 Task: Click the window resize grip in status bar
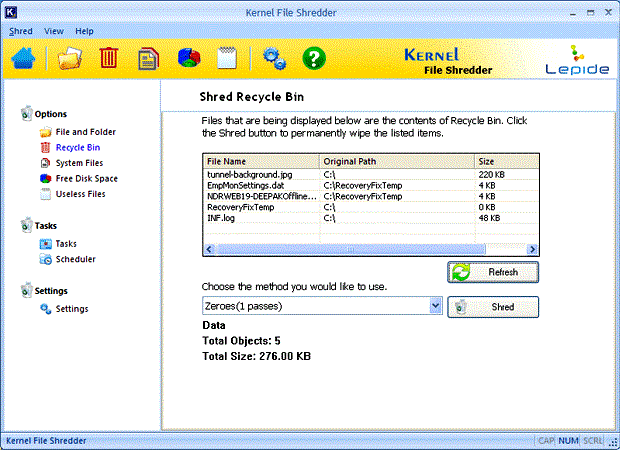coord(613,443)
